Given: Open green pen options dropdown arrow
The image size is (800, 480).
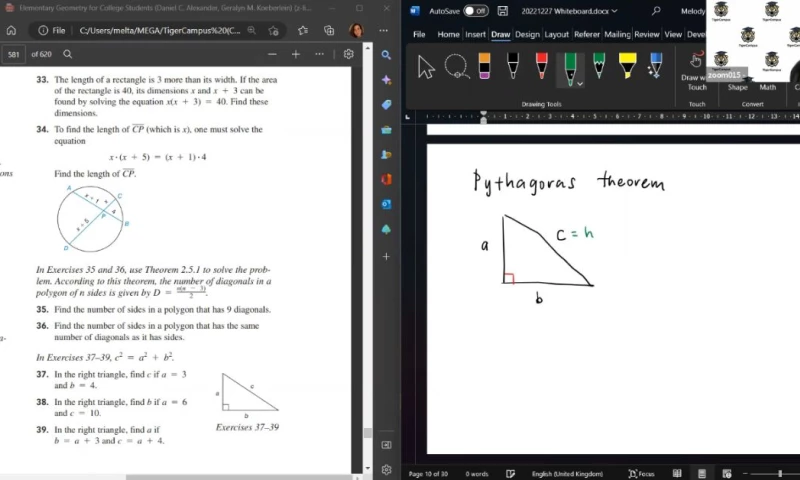Looking at the screenshot, I should tap(580, 84).
